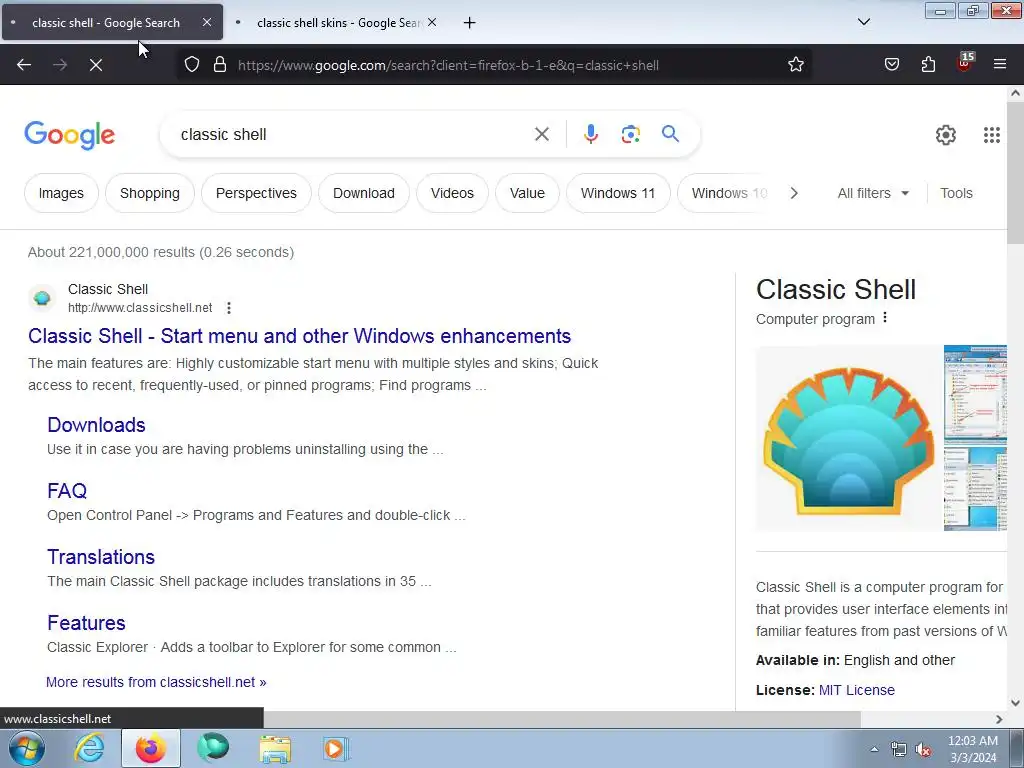The height and width of the screenshot is (768, 1024).
Task: Go back with the browser back arrow
Action: tap(24, 65)
